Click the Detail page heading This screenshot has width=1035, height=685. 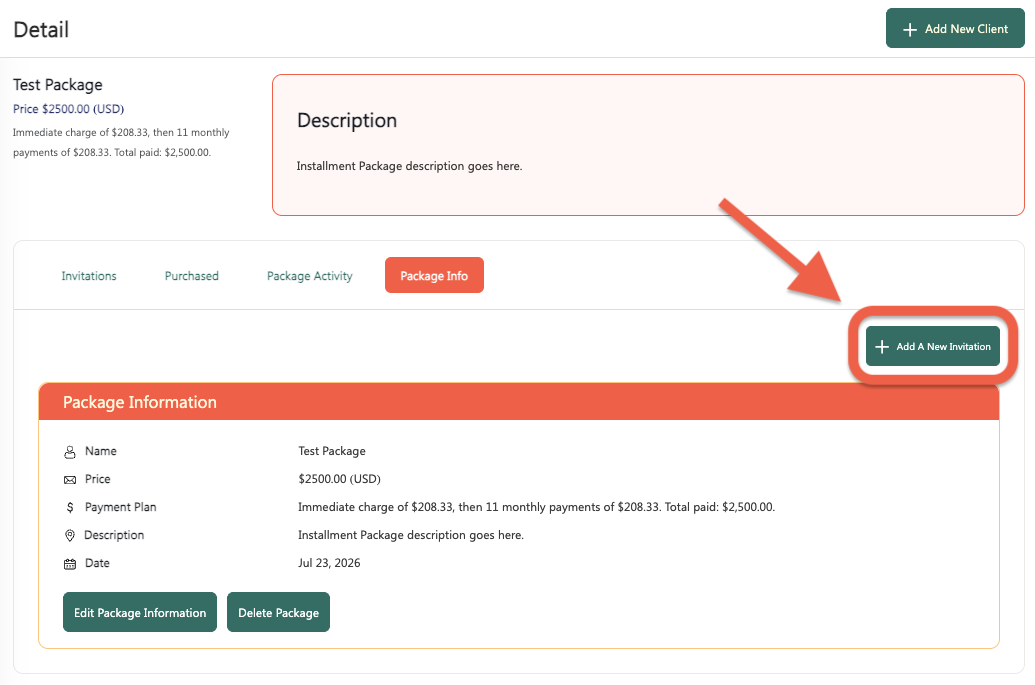[41, 30]
